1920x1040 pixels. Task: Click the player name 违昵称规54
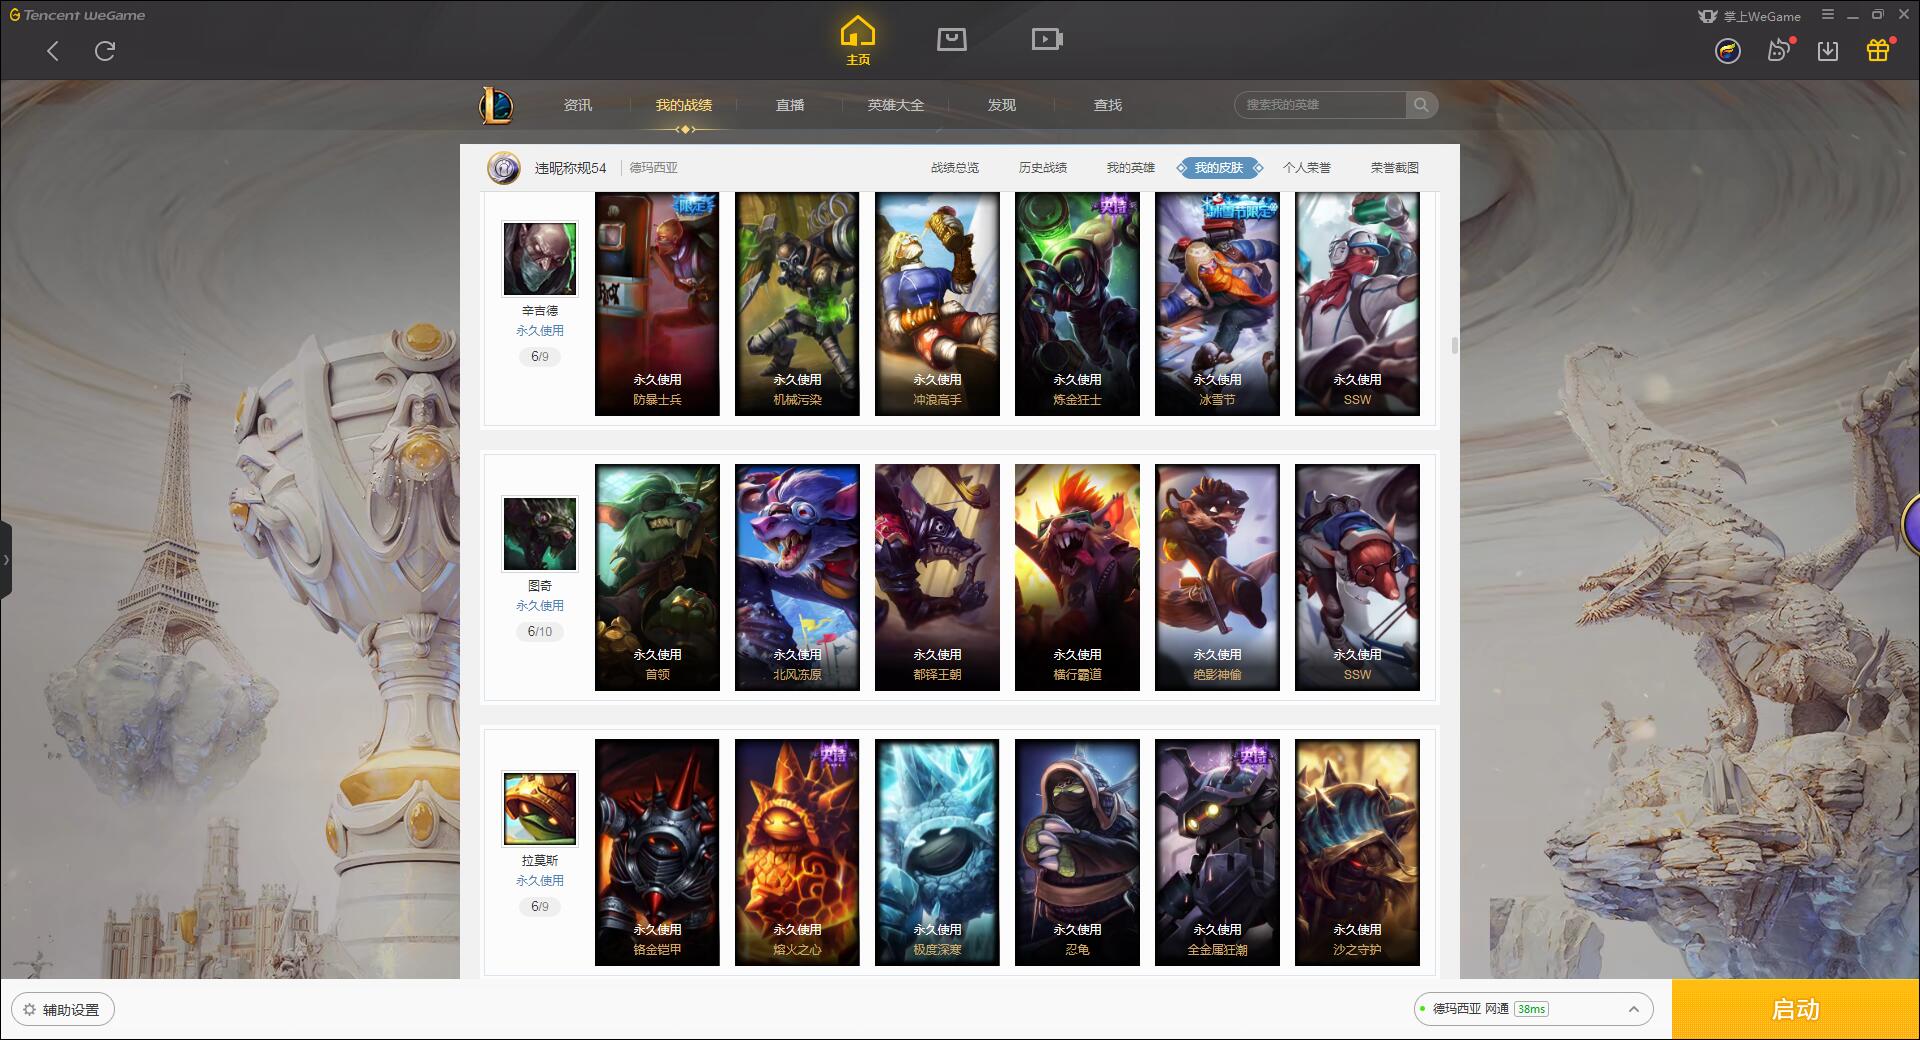click(570, 168)
